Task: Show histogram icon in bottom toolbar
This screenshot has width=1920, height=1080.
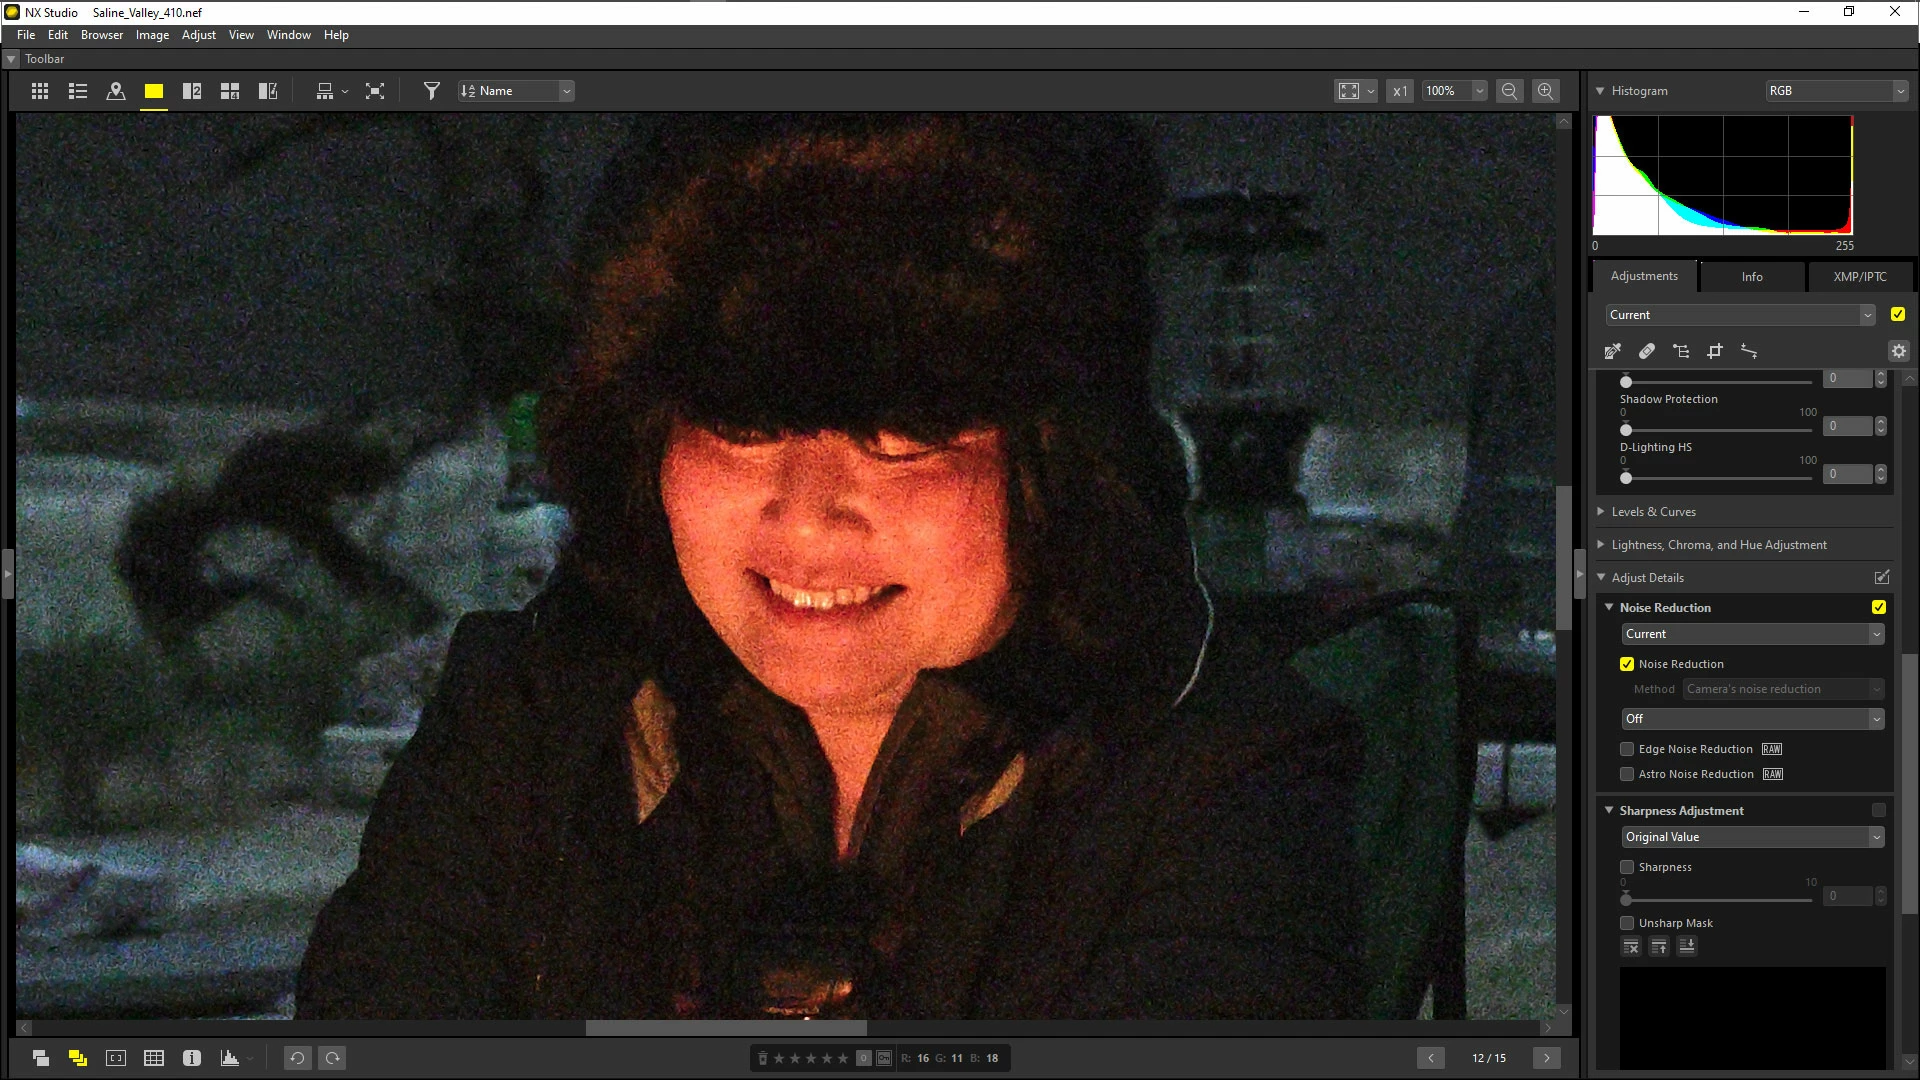Action: pos(230,1058)
